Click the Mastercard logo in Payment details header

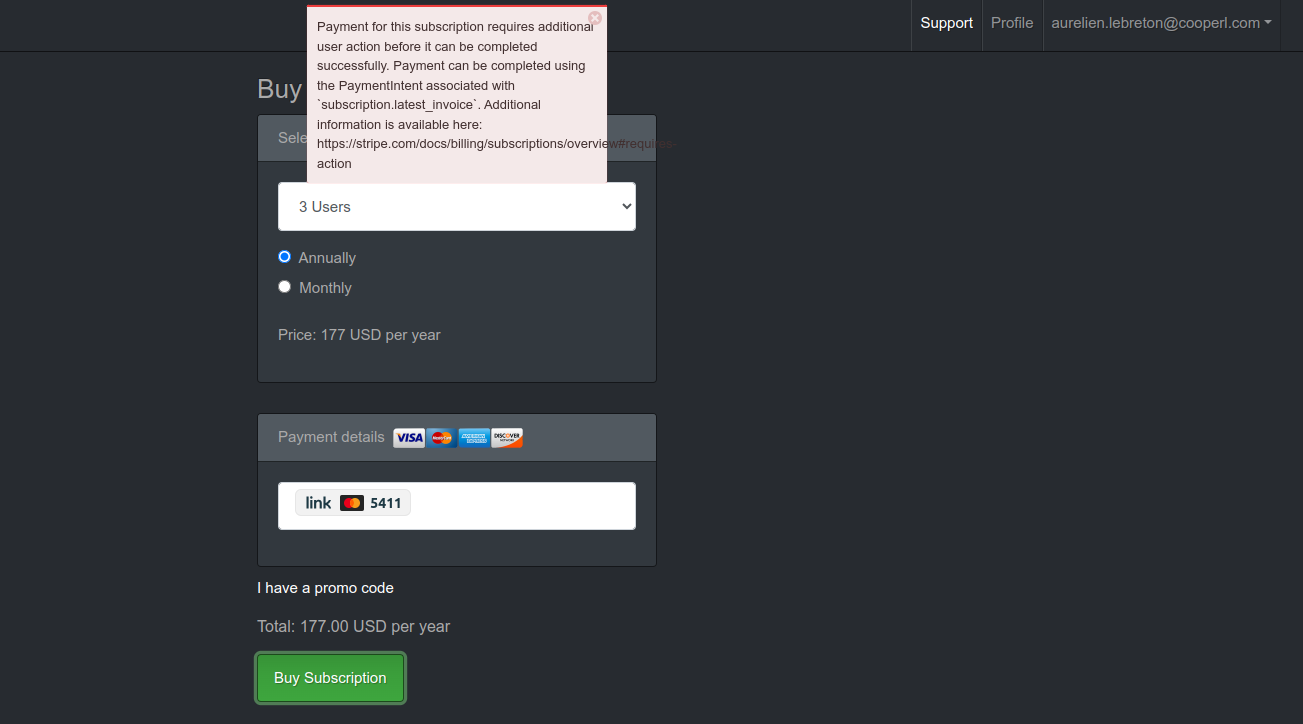(x=441, y=438)
